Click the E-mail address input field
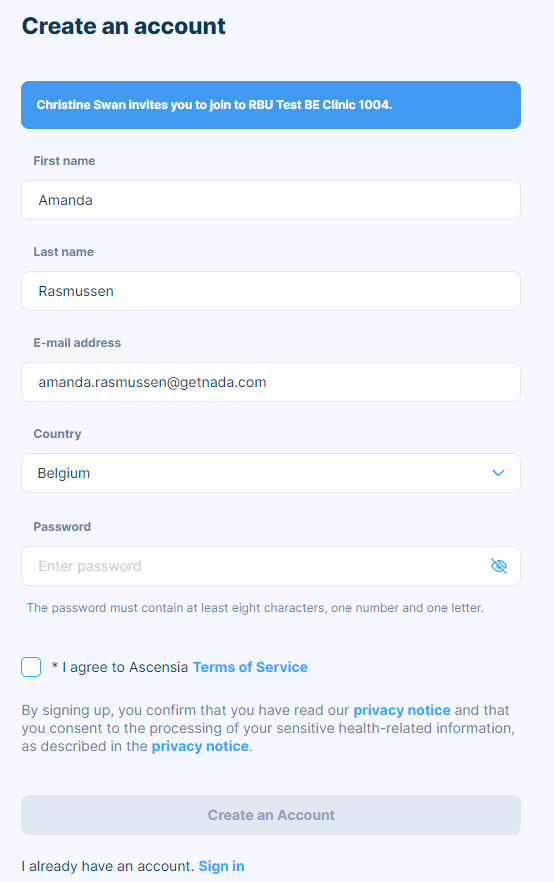The width and height of the screenshot is (554, 882). [271, 382]
